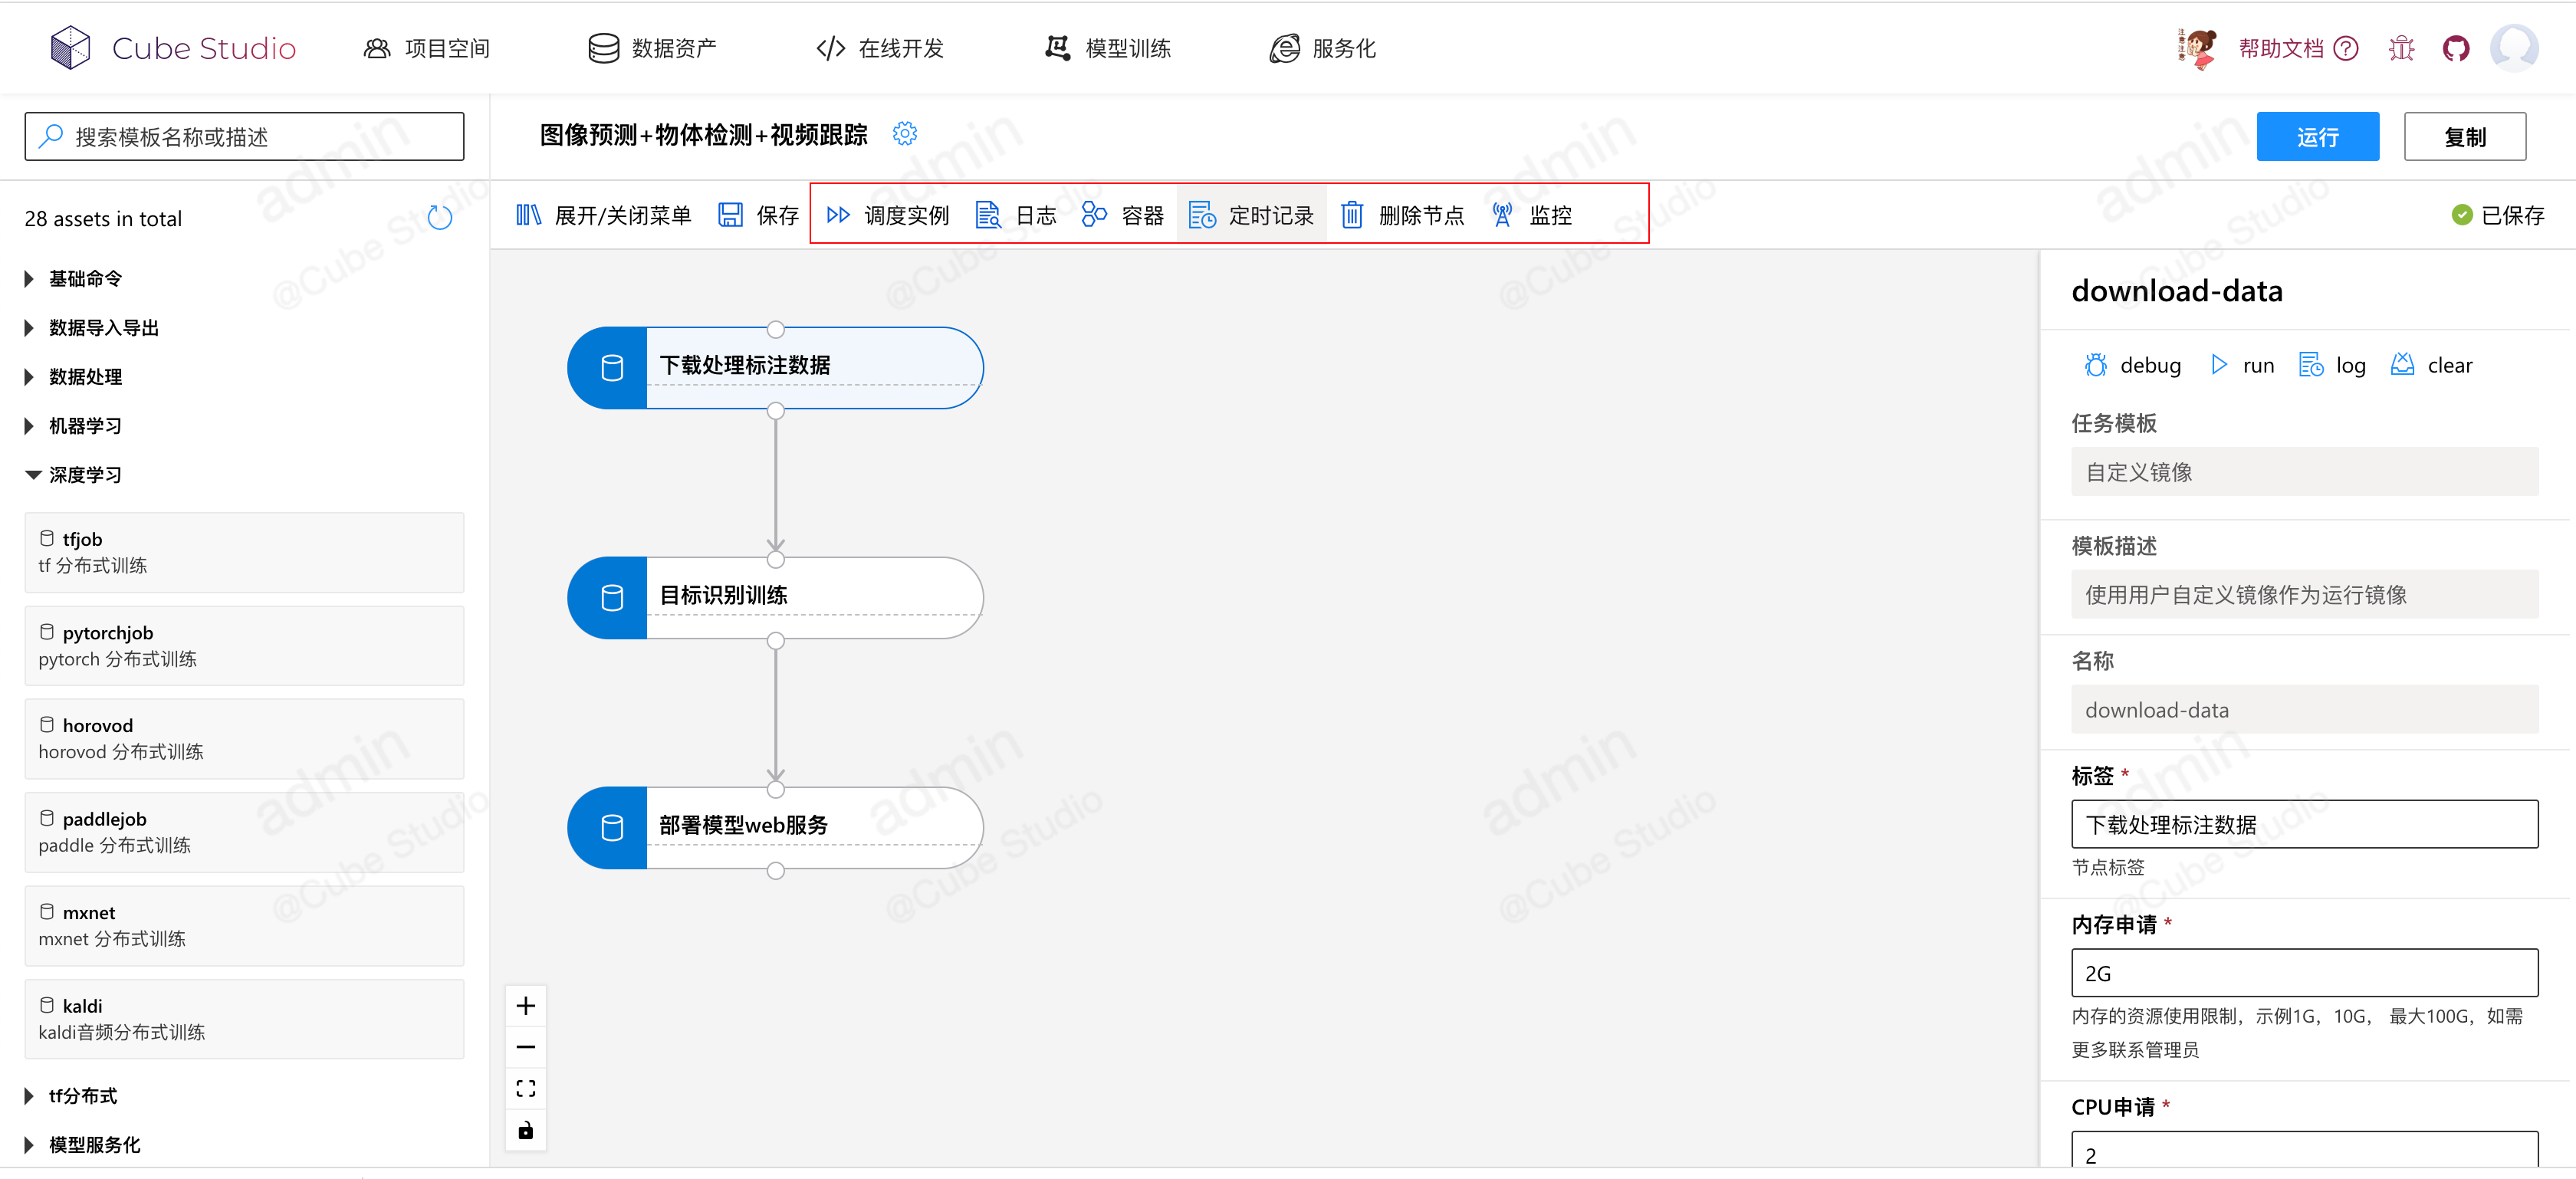Click the fit-to-screen canvas icon

[x=526, y=1088]
